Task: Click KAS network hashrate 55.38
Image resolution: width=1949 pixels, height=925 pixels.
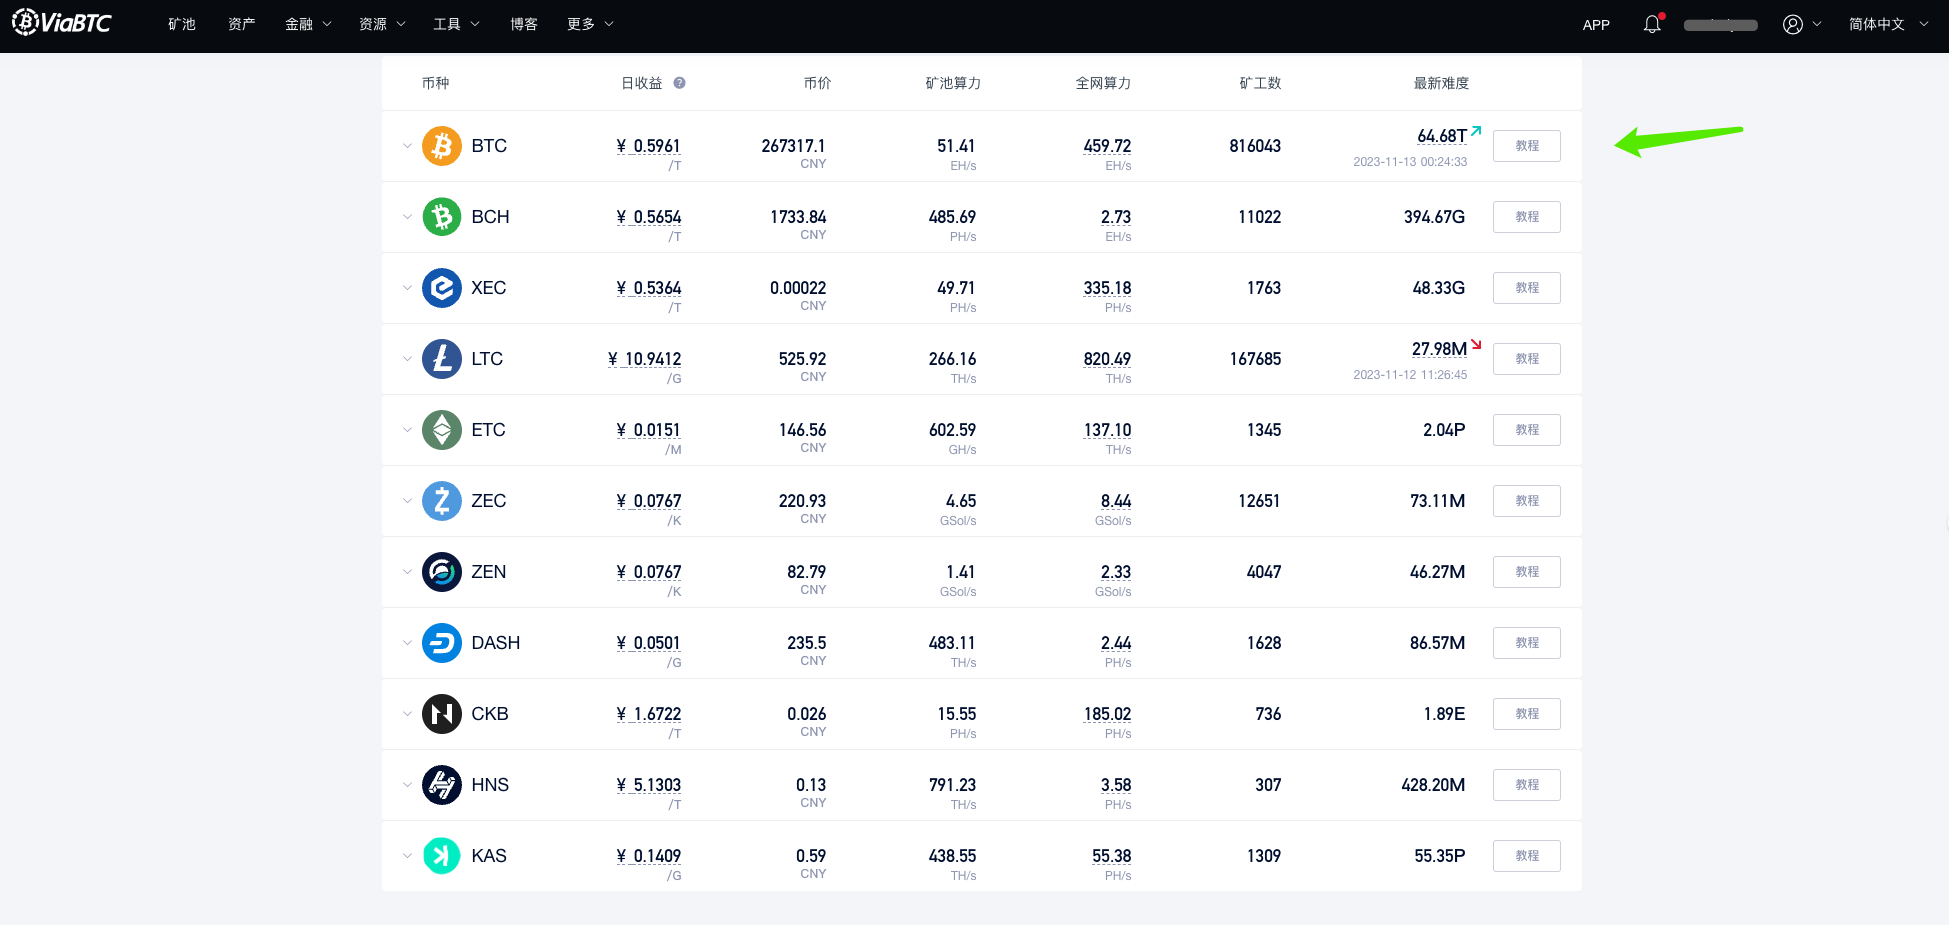Action: click(x=1112, y=856)
